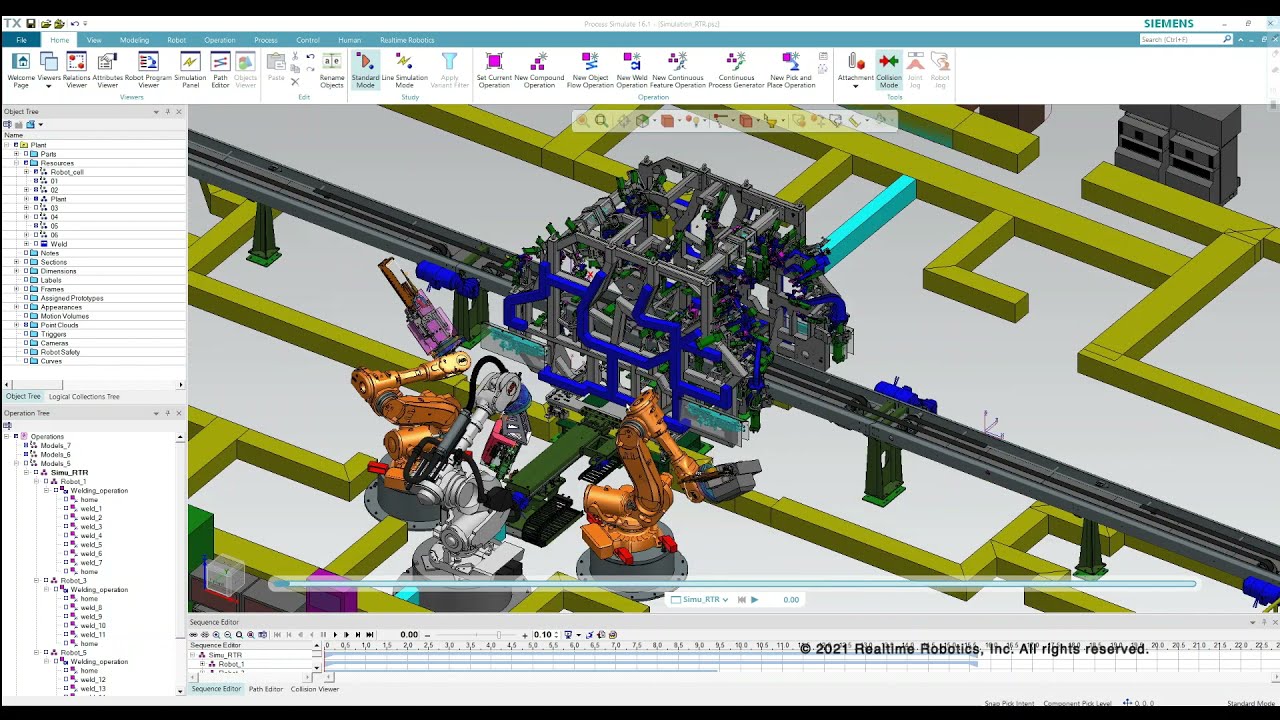Create a New Pick and Place Operation

[x=791, y=70]
